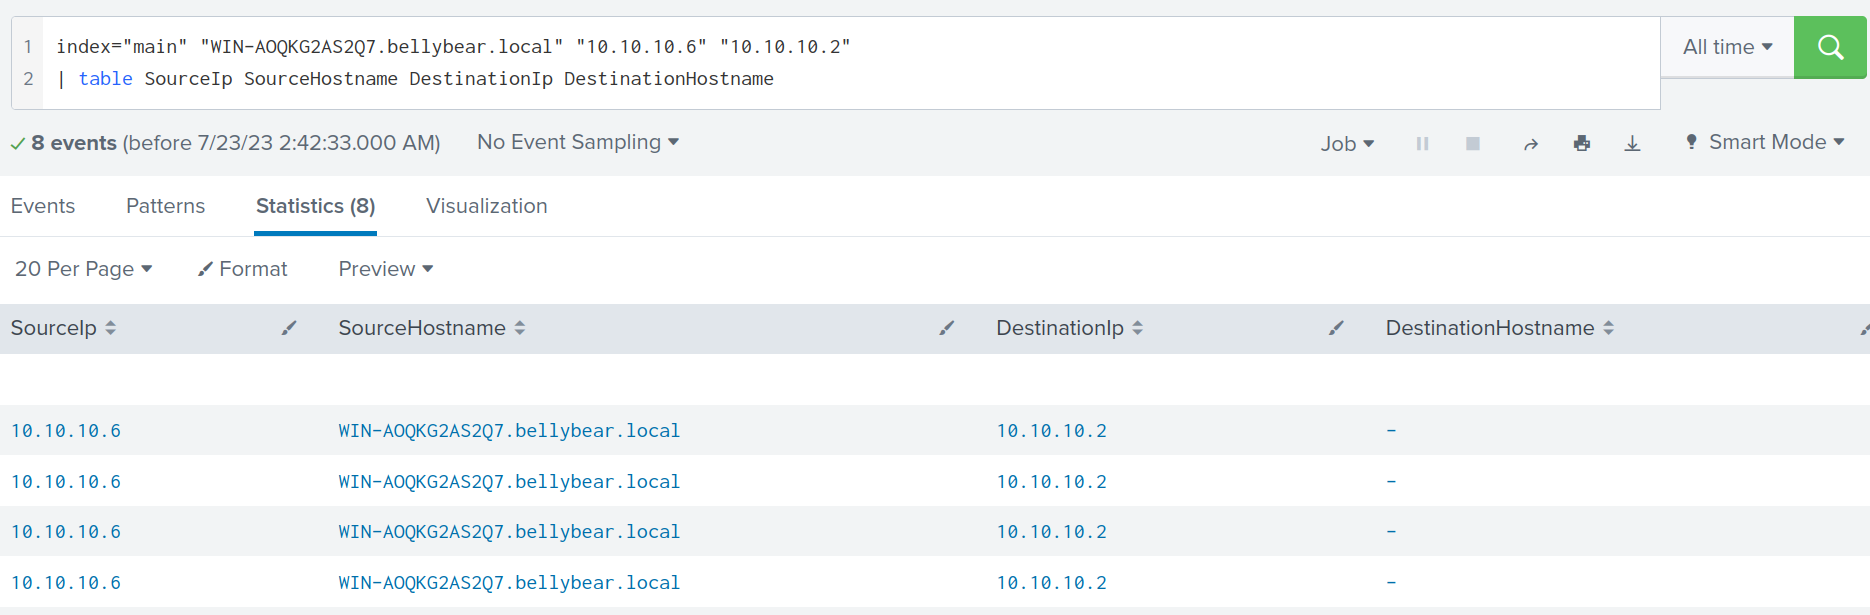The width and height of the screenshot is (1870, 615).
Task: Pause the search job
Action: coord(1422,144)
